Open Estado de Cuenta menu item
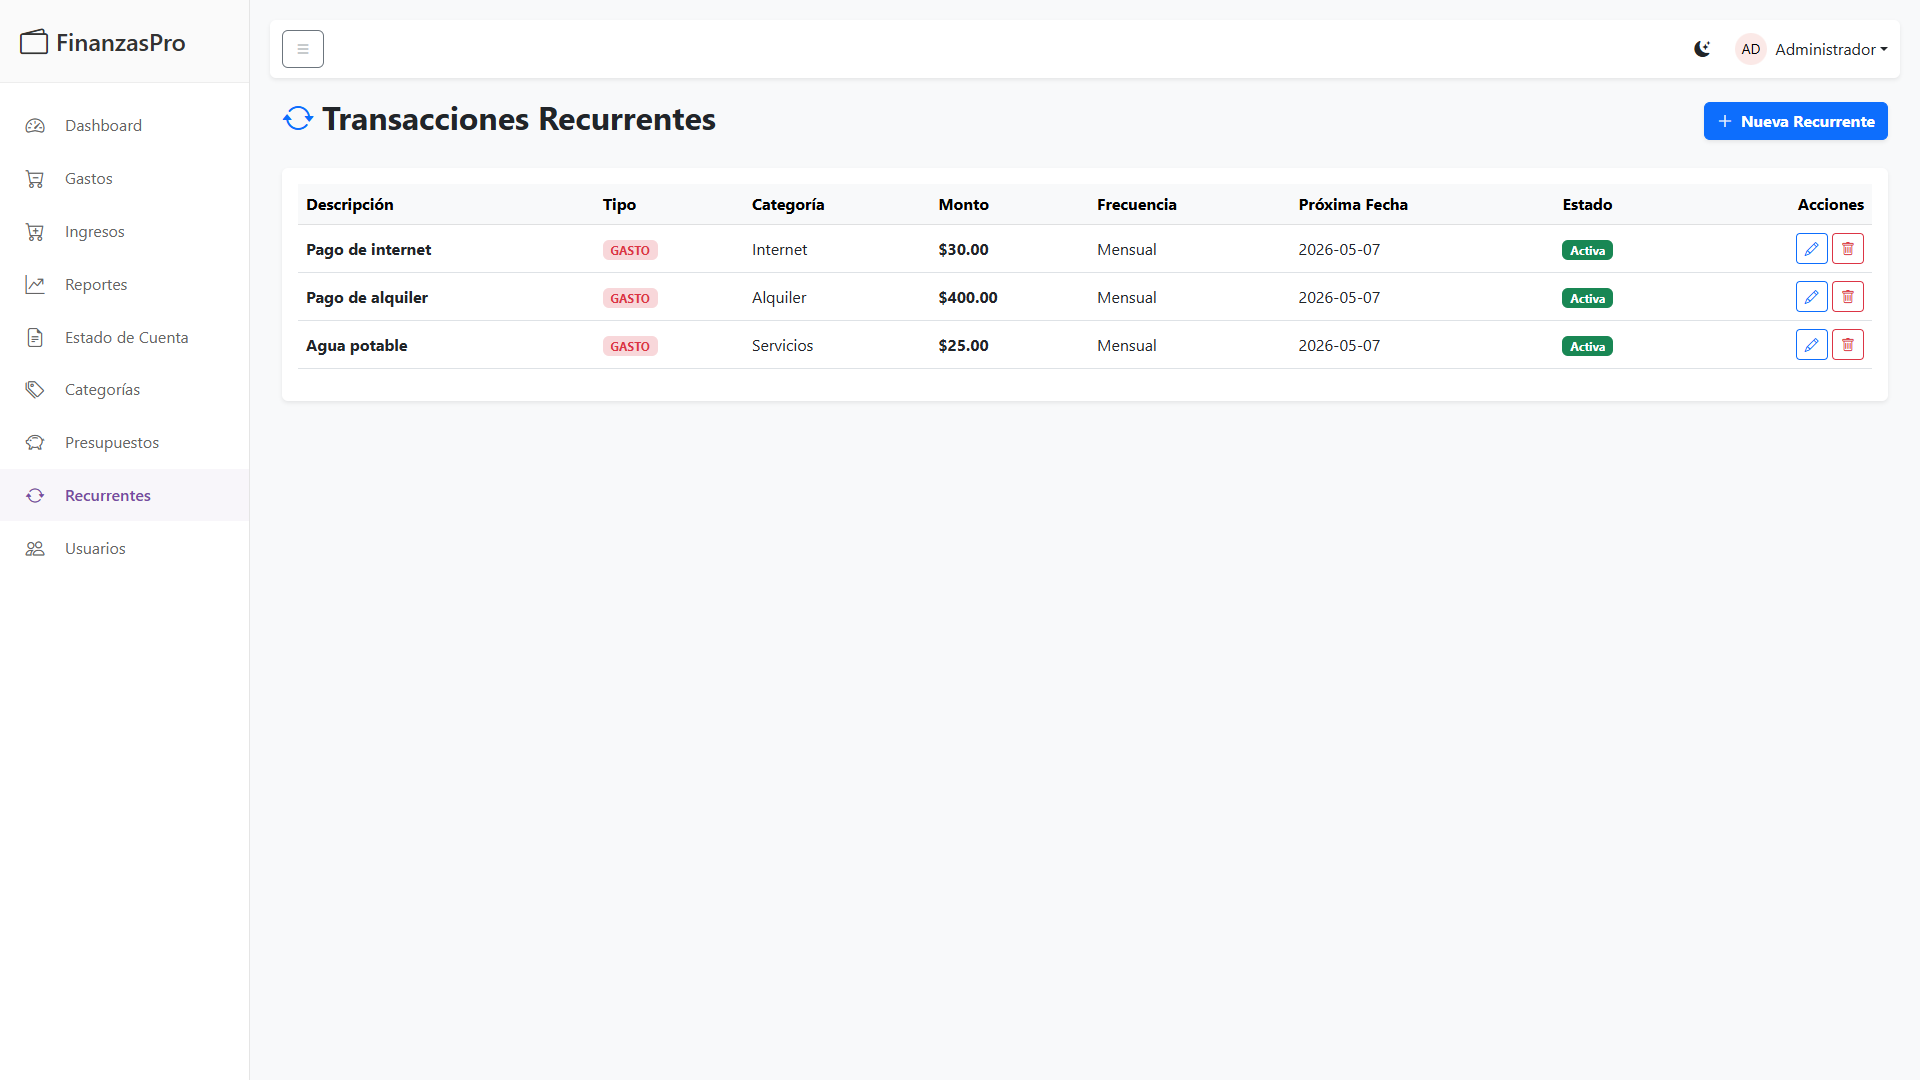This screenshot has width=1920, height=1080. pyautogui.click(x=124, y=338)
